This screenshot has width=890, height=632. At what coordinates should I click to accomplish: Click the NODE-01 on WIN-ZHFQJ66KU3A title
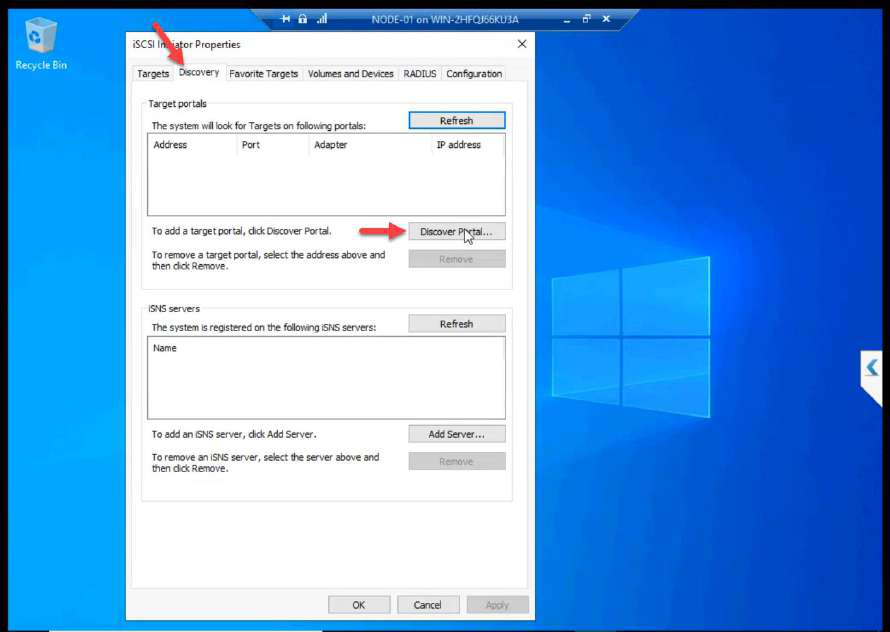444,19
